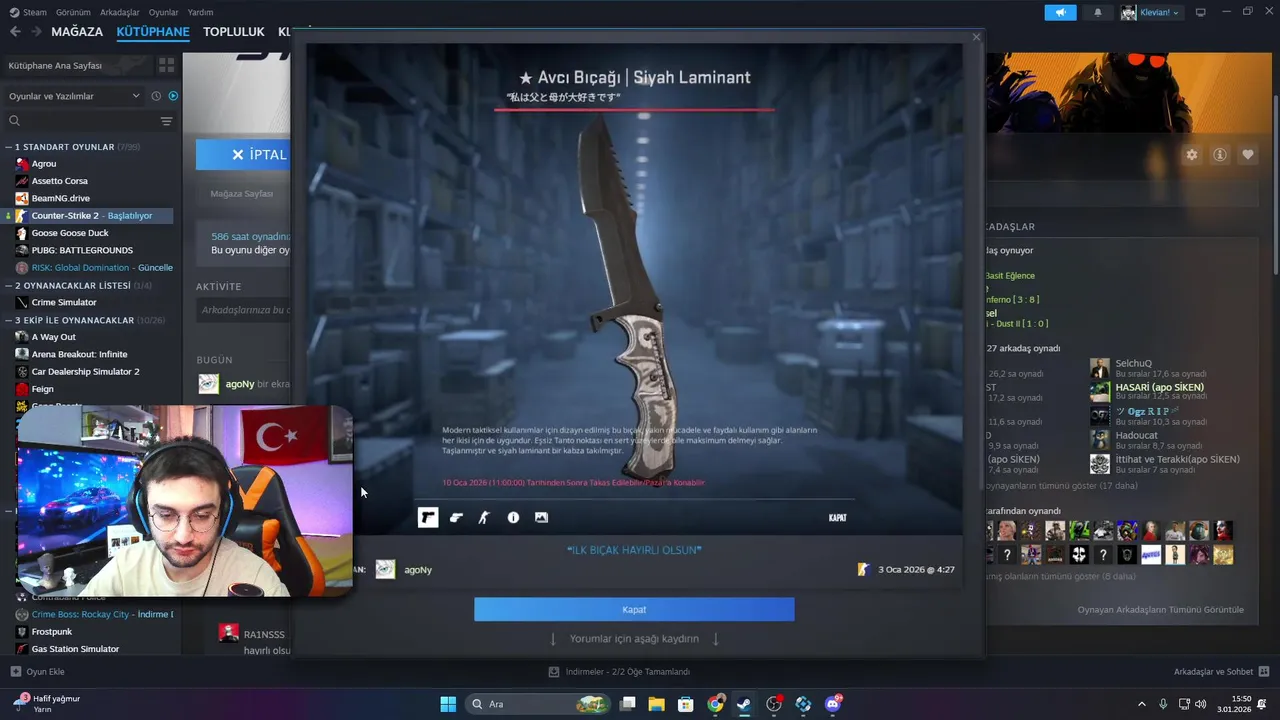Select the character pose view icon
1280x720 pixels.
point(484,517)
